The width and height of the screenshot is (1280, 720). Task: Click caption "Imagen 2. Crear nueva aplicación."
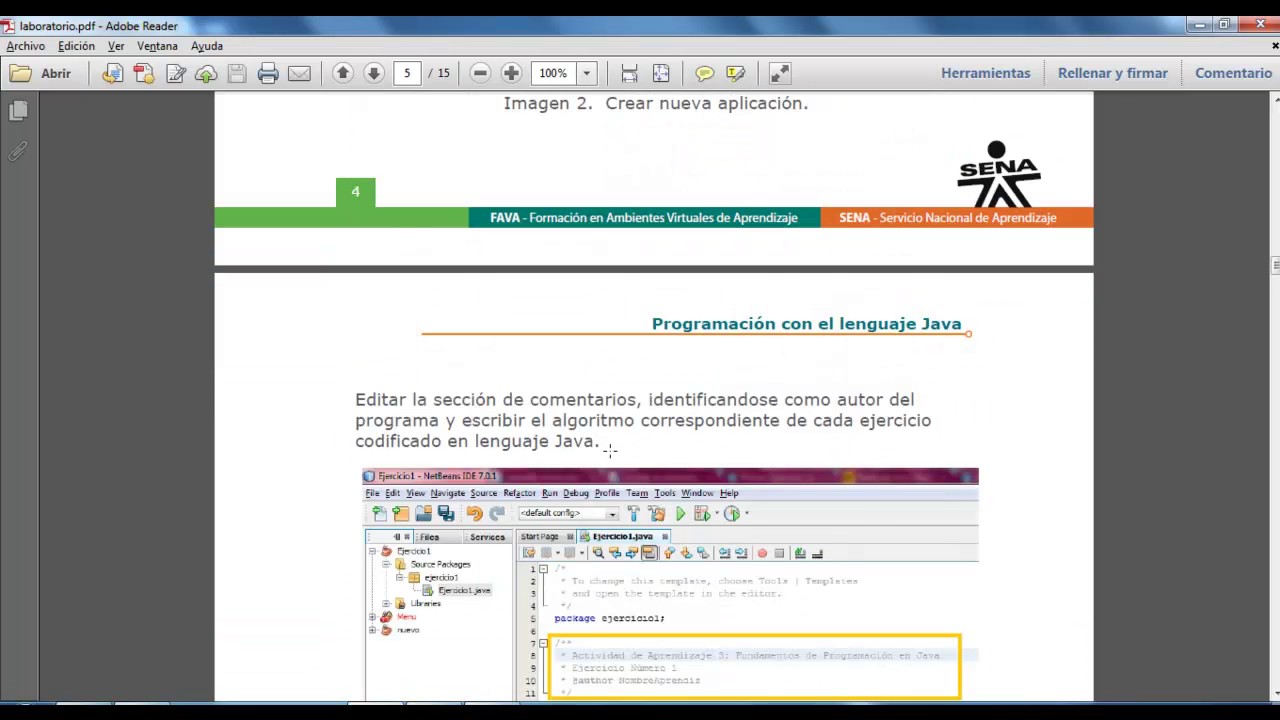pos(655,103)
